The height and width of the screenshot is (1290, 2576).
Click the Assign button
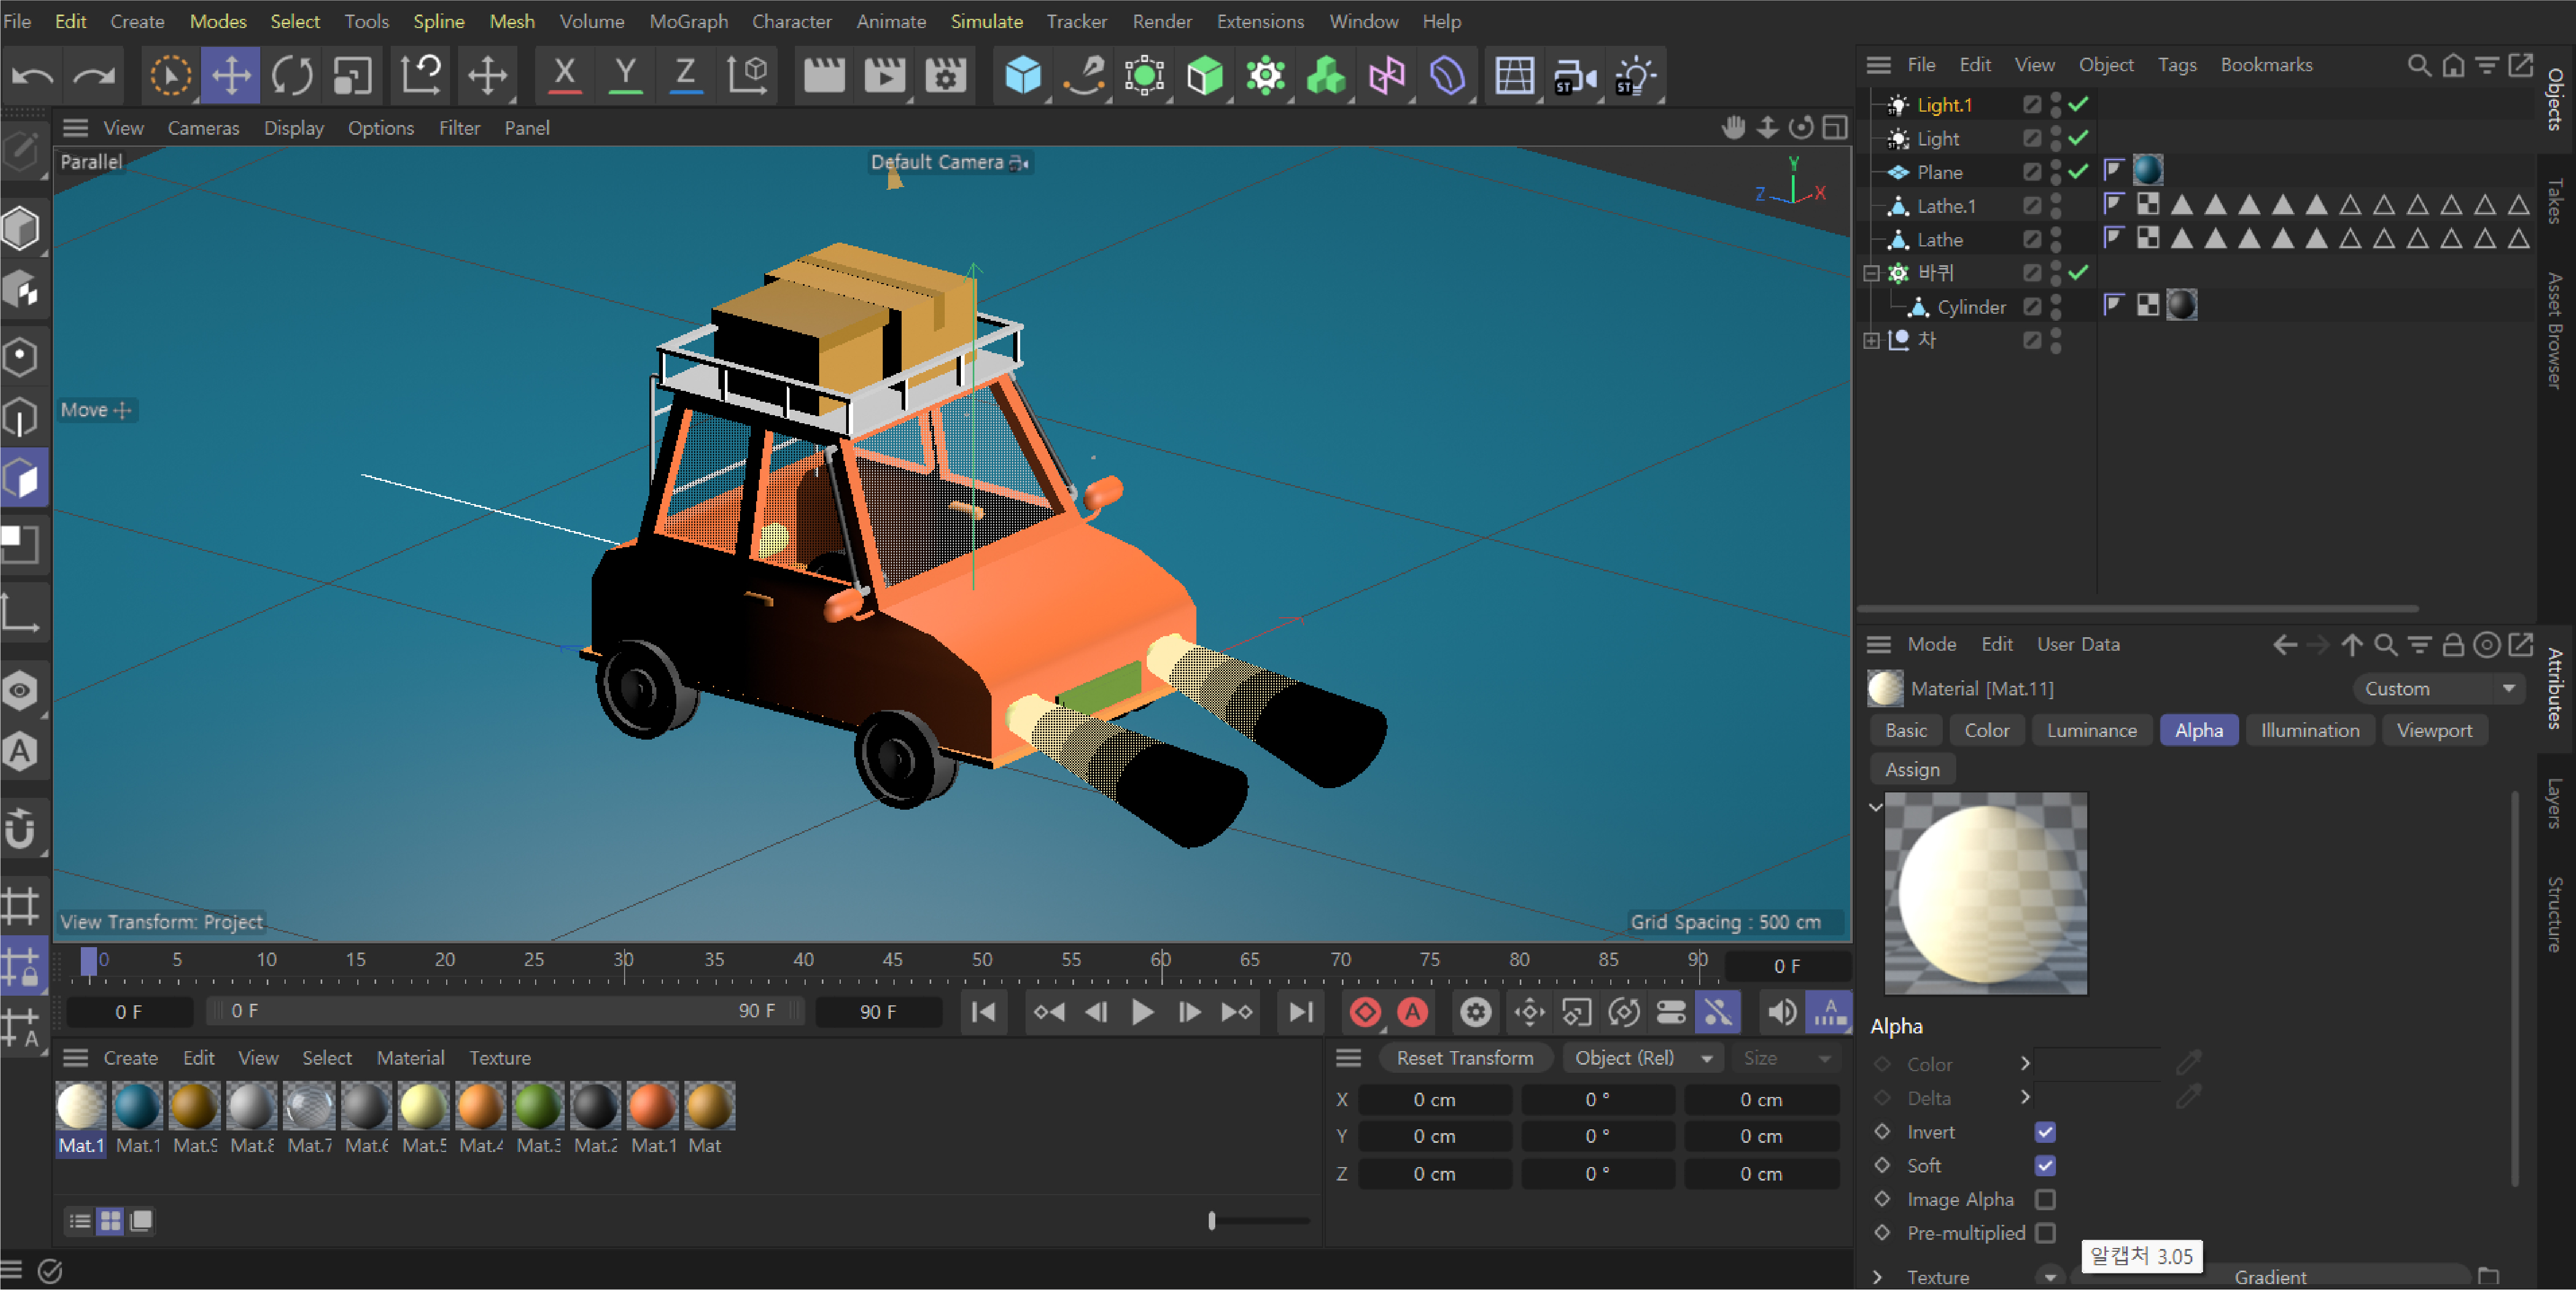(1912, 769)
